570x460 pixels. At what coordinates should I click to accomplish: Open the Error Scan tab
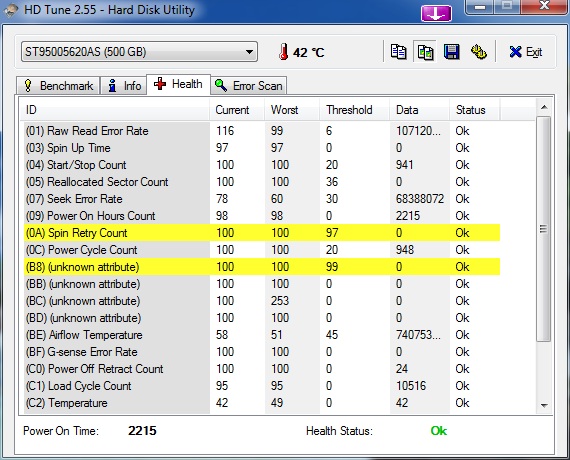pos(249,86)
